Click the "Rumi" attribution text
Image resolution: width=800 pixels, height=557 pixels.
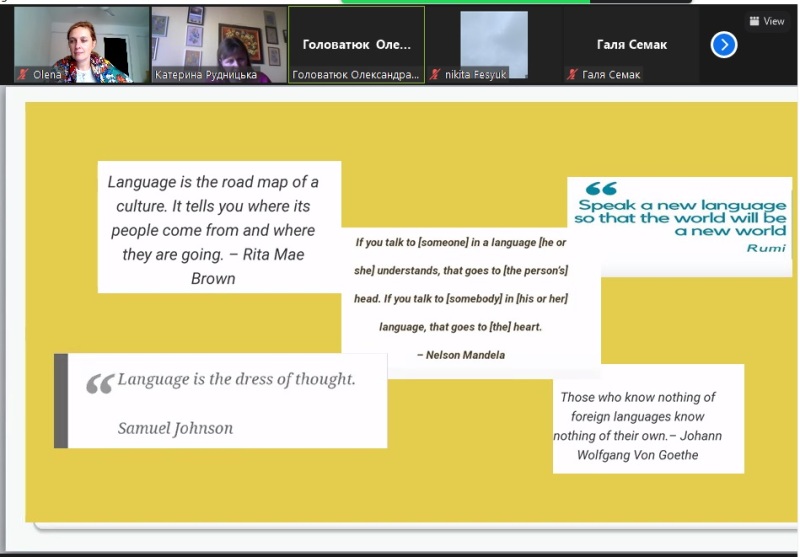pos(766,248)
